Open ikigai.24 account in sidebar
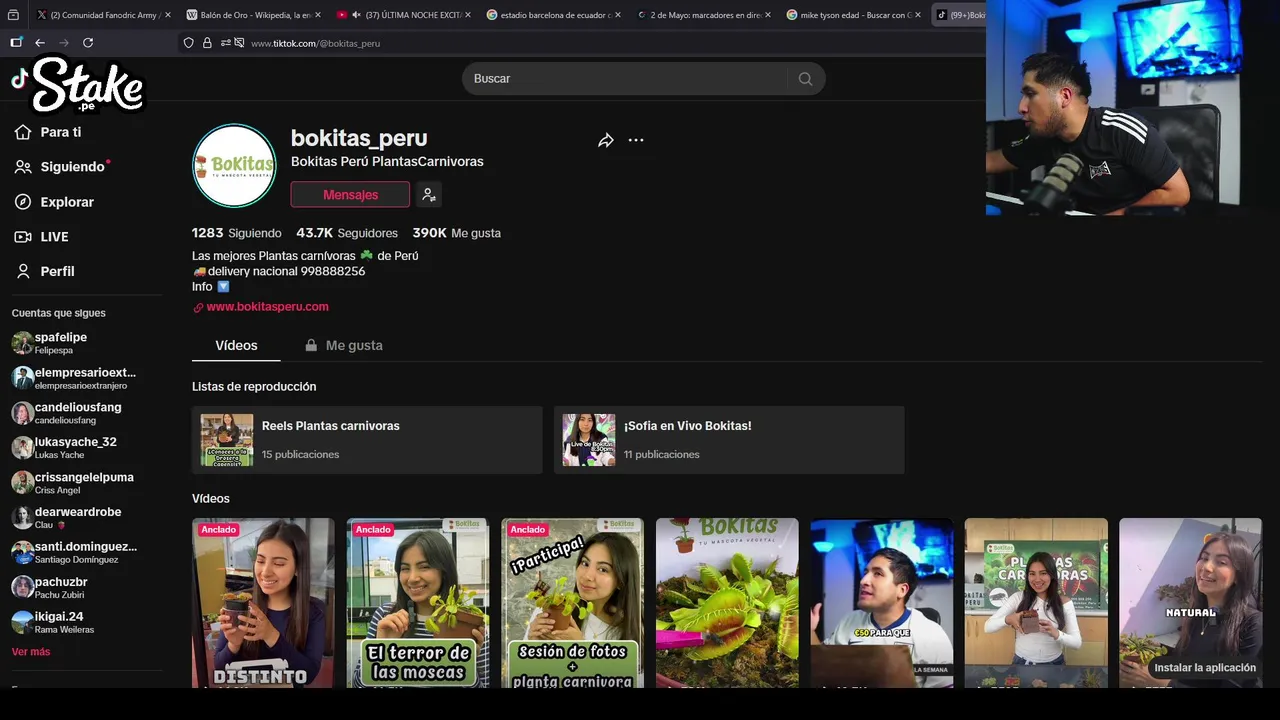Viewport: 1280px width, 720px height. click(x=85, y=622)
